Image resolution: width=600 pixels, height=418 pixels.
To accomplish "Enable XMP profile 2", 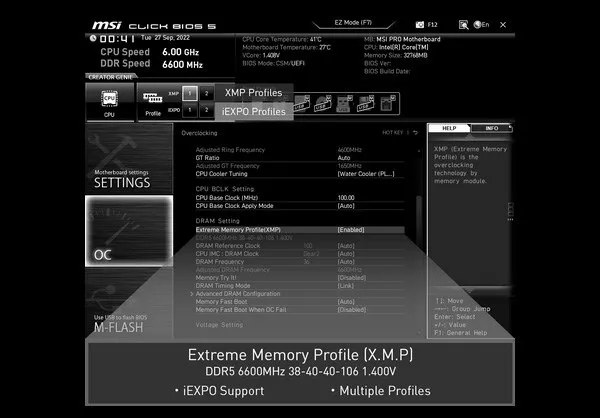I will pyautogui.click(x=207, y=93).
